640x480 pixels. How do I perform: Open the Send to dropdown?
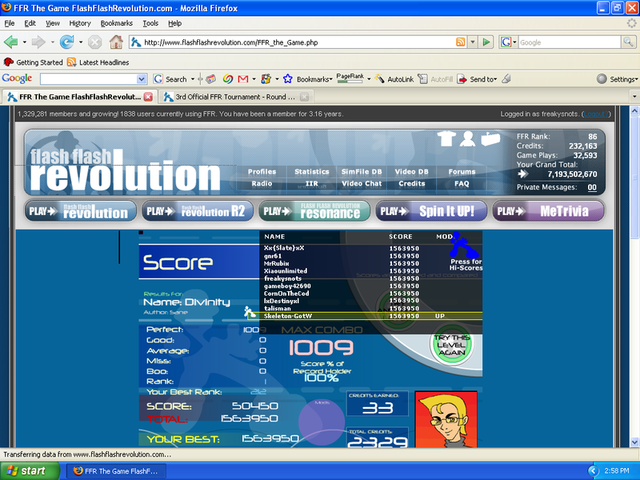(x=496, y=79)
